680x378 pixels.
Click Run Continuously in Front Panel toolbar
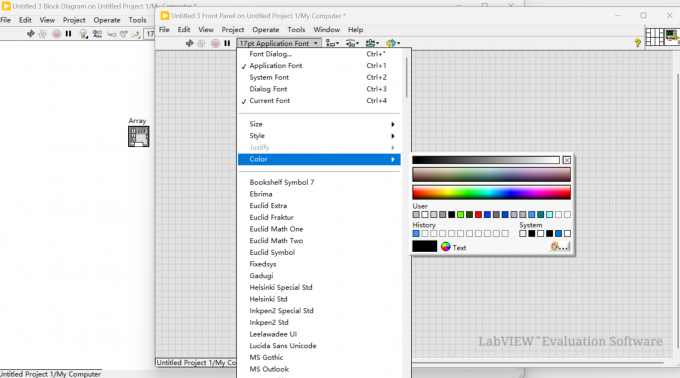[x=201, y=43]
